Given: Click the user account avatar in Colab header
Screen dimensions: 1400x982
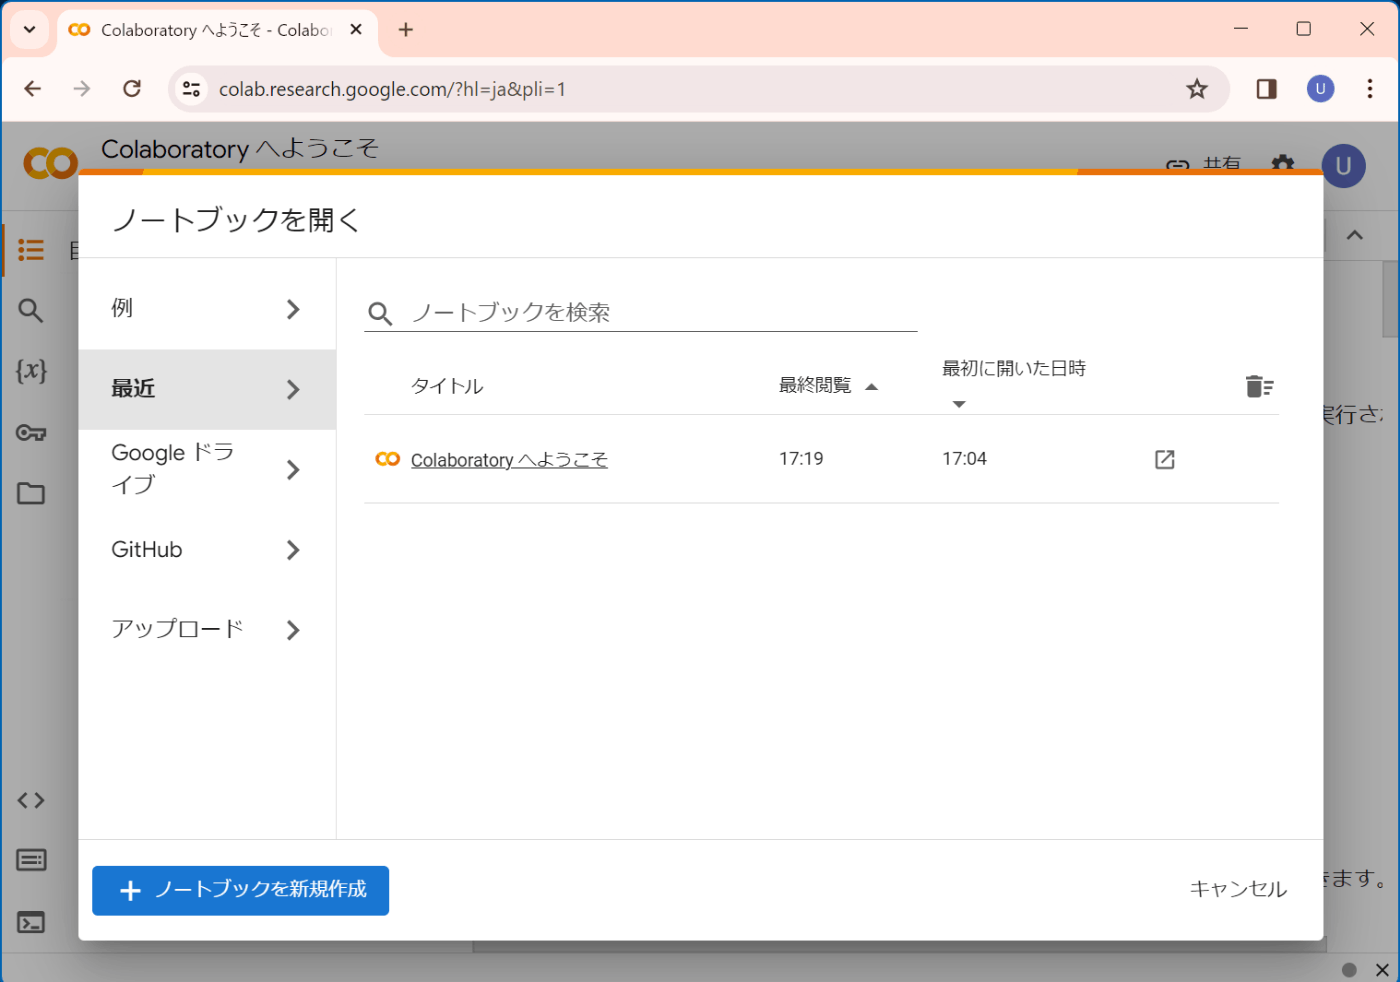Looking at the screenshot, I should (1343, 166).
